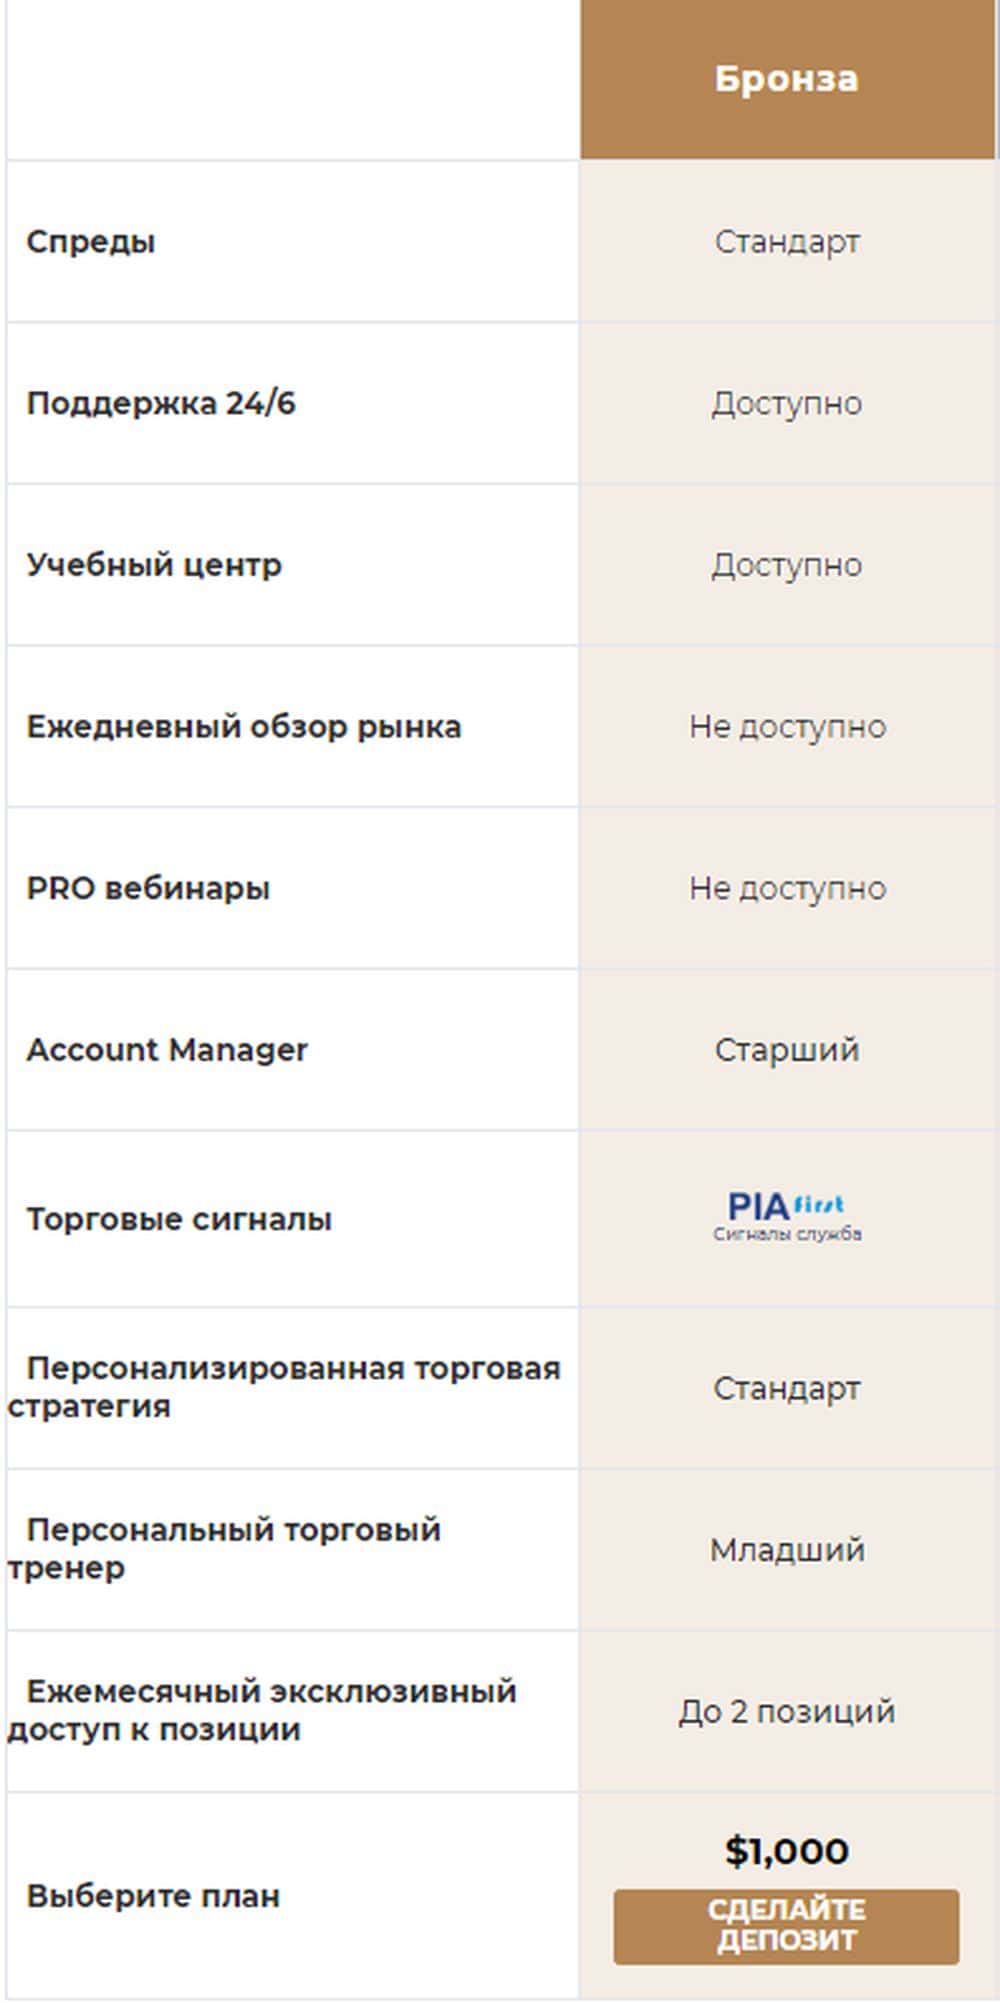Click Доступно in the Поддержка 24/6 row
The width and height of the screenshot is (1000, 2003).
click(787, 404)
